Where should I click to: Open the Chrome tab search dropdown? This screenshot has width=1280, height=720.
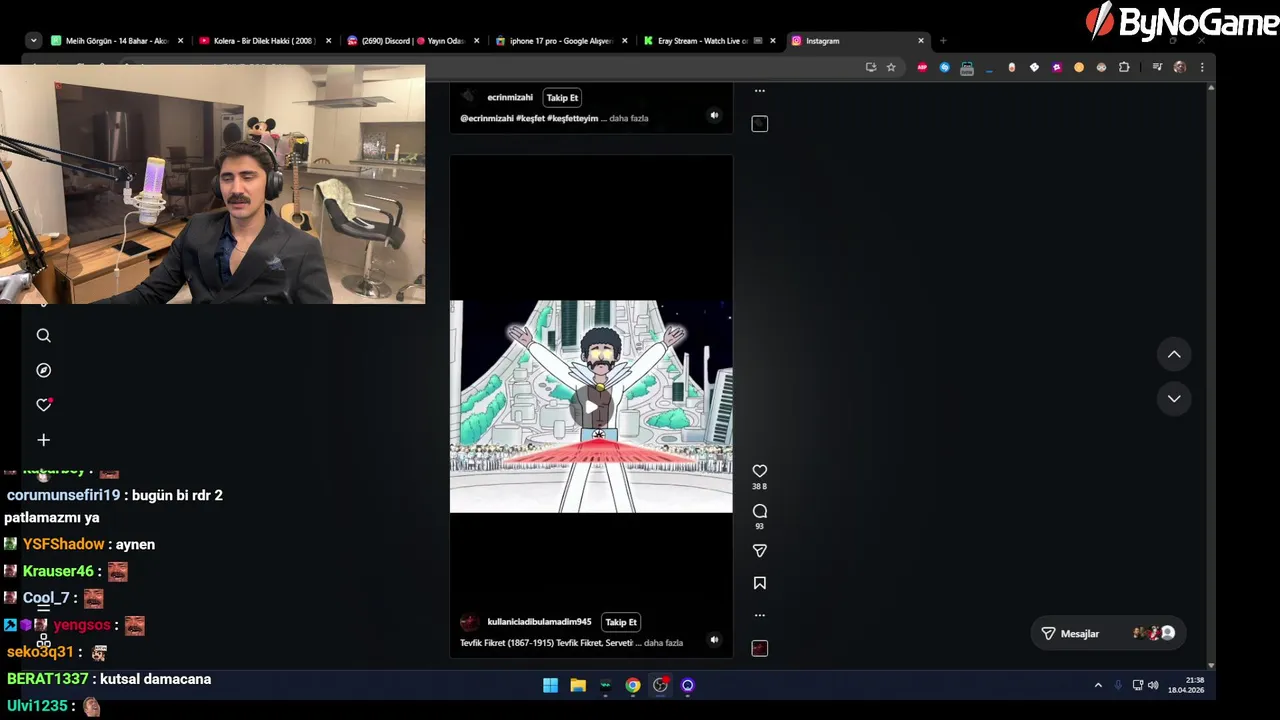[x=33, y=41]
